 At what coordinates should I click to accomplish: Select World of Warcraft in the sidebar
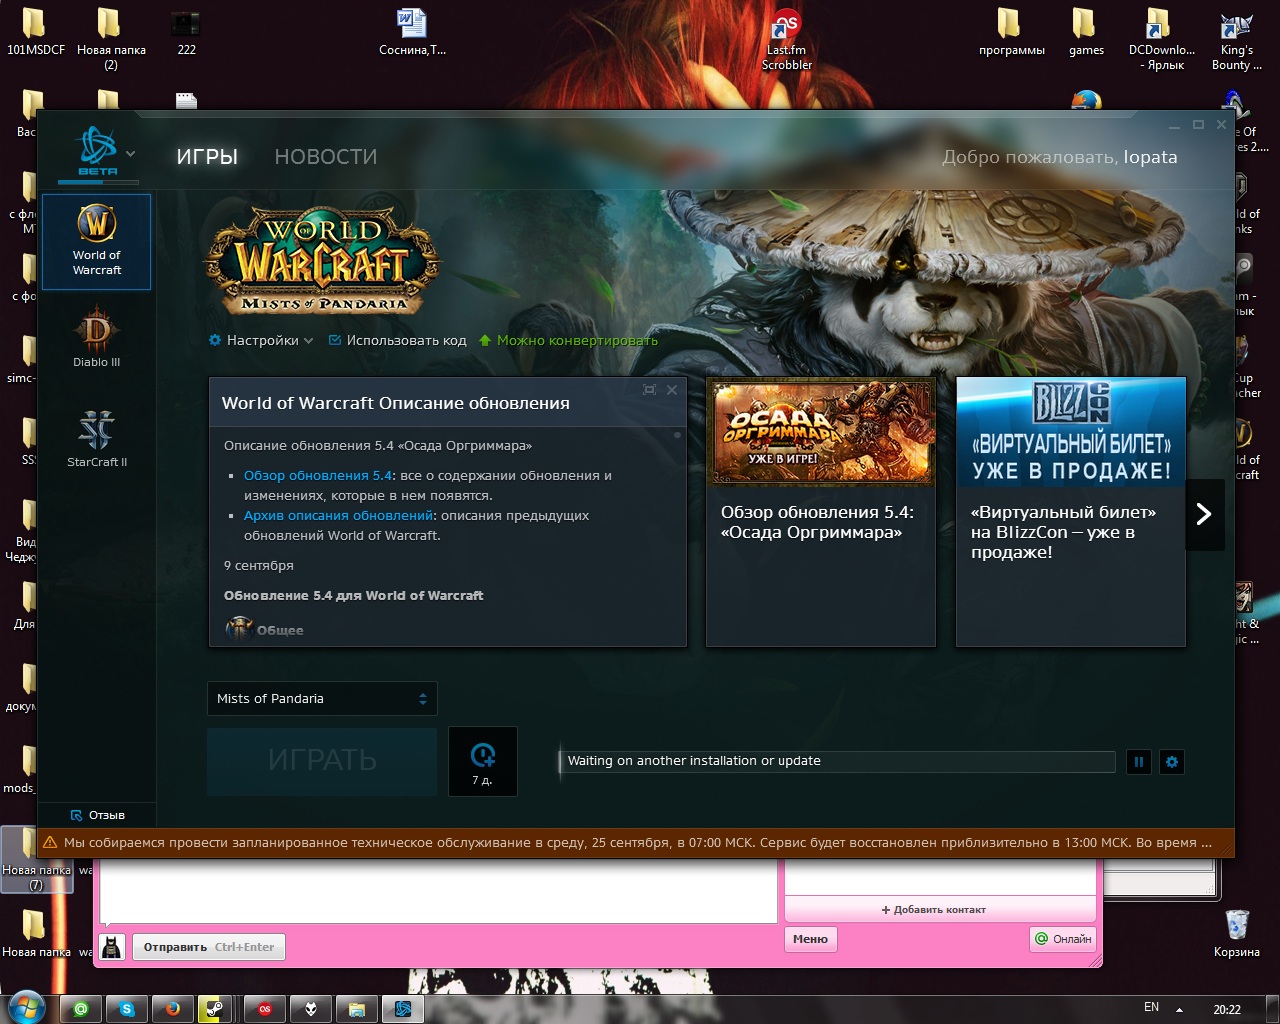pos(97,242)
